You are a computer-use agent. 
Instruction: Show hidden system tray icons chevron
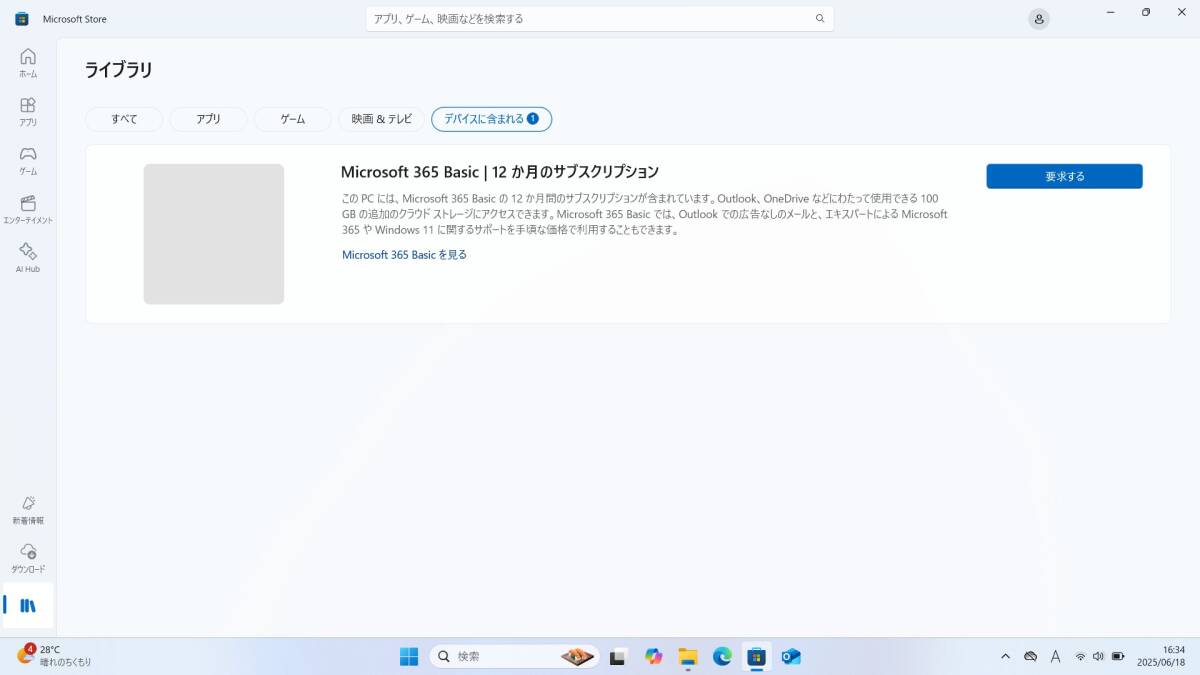[1005, 656]
